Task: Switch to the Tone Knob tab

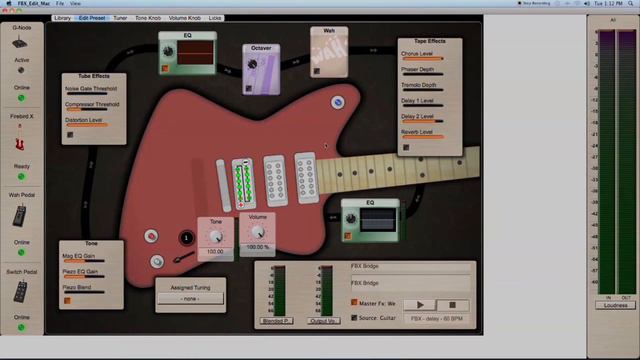Action: tap(148, 18)
